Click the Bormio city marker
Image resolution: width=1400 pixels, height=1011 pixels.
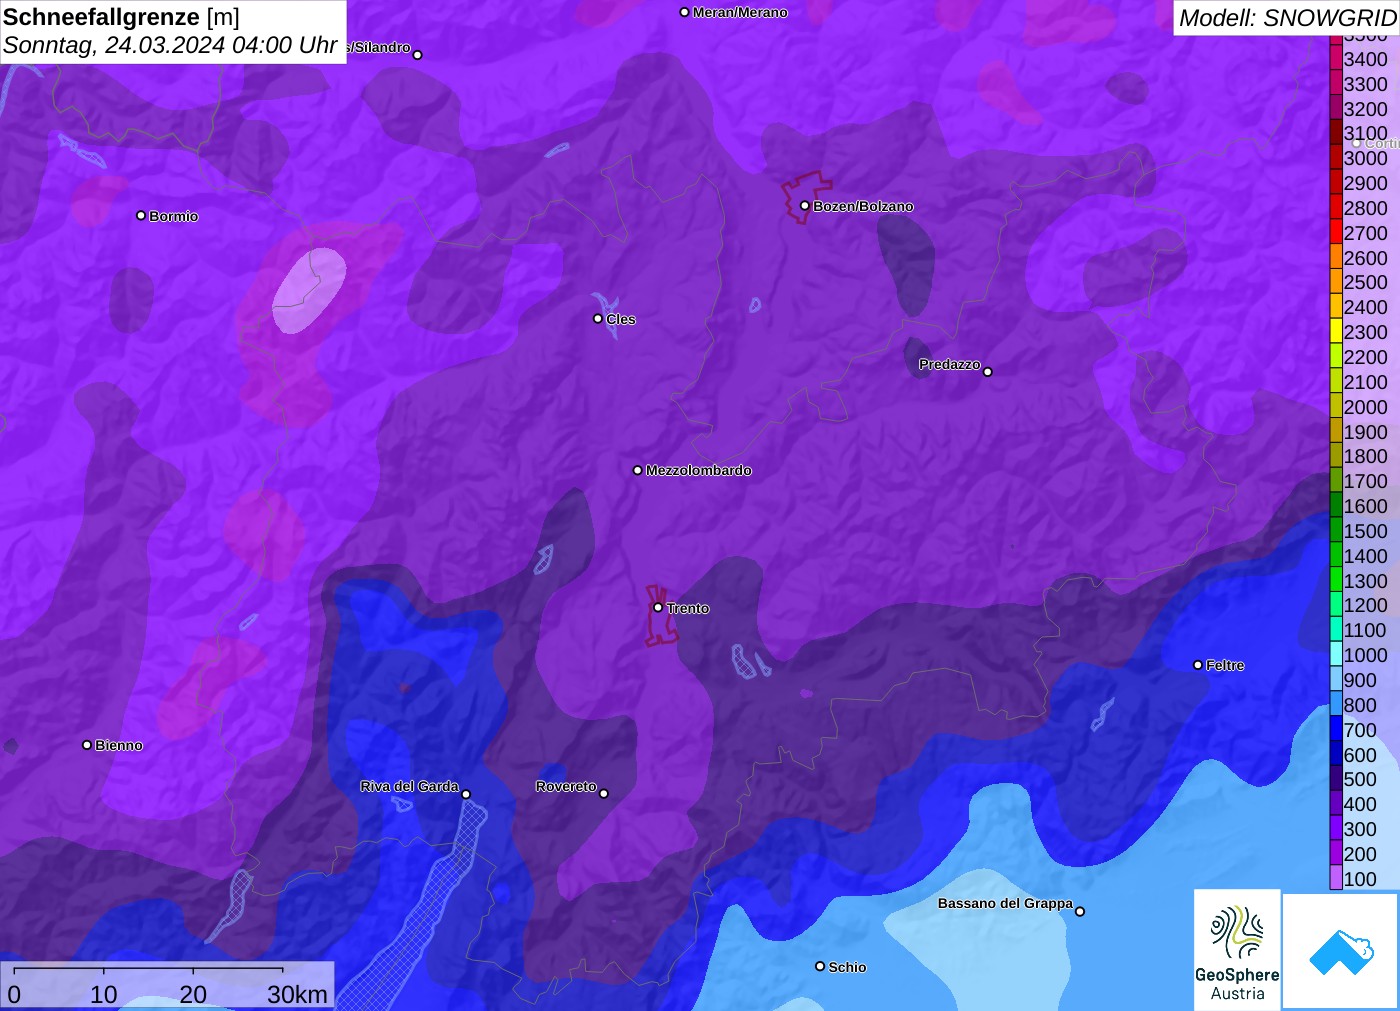point(141,215)
